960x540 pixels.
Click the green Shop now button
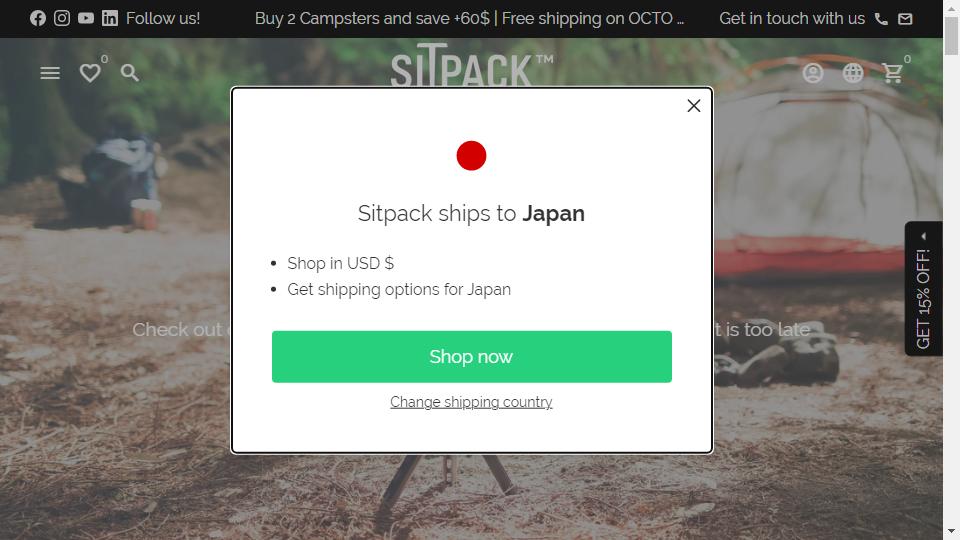point(472,357)
